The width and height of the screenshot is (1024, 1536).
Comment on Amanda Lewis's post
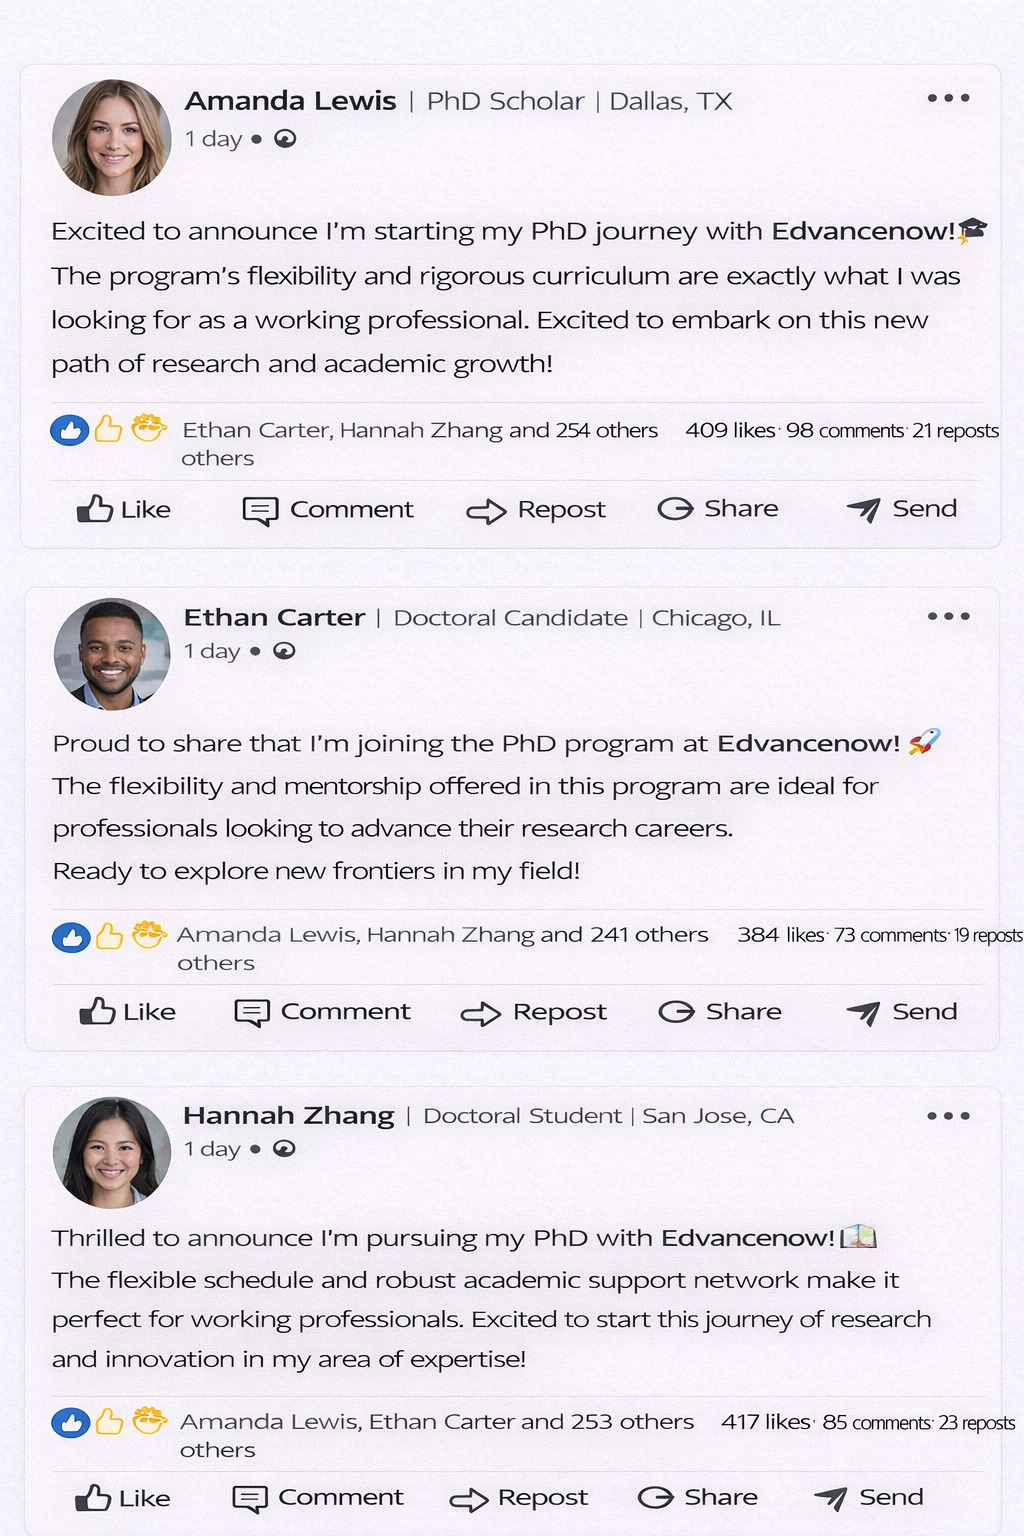click(x=328, y=510)
